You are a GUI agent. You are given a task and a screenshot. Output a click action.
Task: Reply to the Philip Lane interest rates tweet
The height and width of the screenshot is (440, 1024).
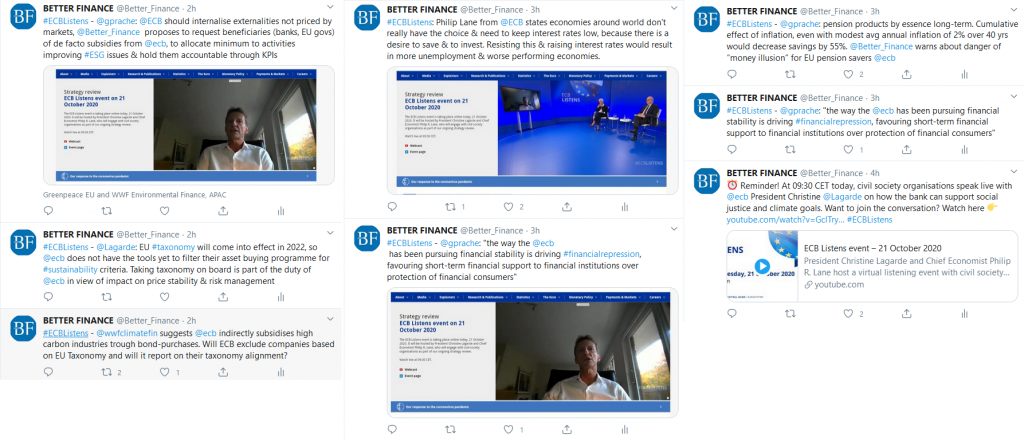coord(392,206)
